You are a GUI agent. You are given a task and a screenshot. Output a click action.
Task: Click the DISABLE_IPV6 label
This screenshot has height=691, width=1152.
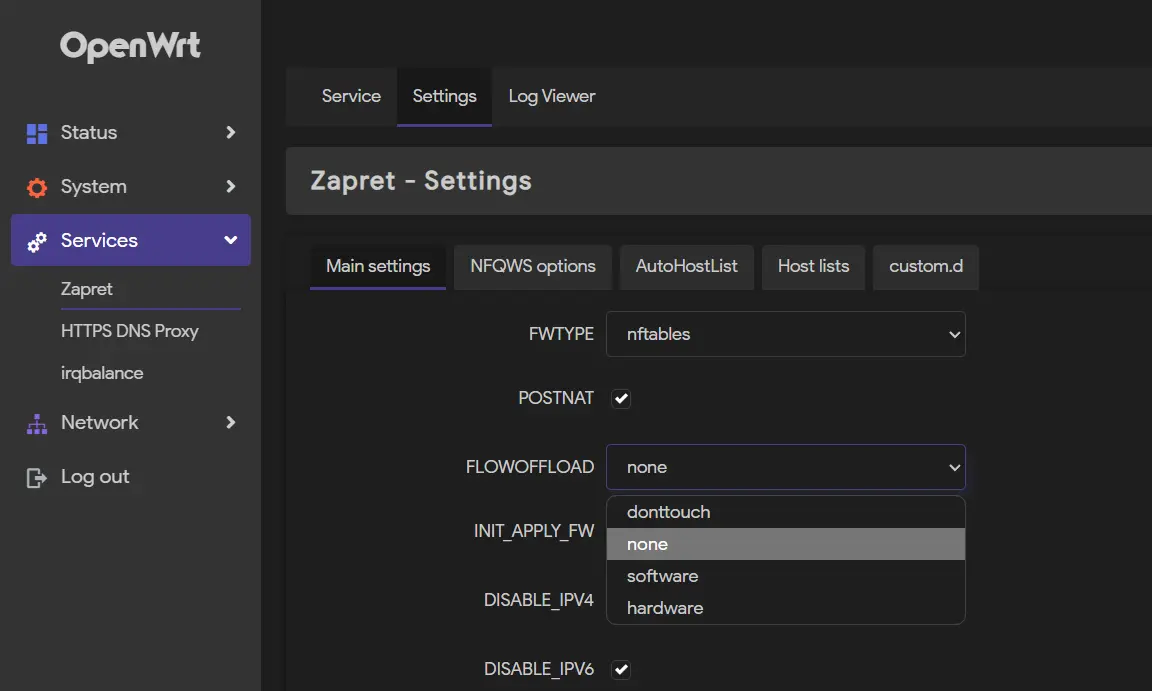point(539,669)
